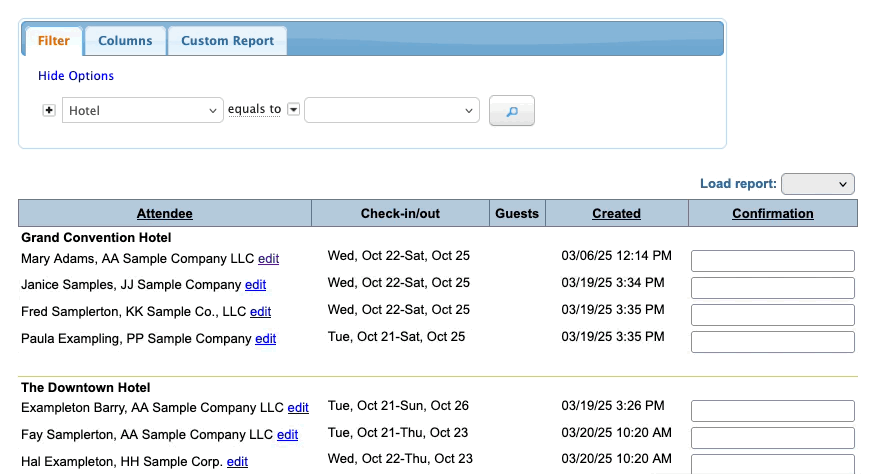Screen dimensions: 876x474
Task: Click the plus icon to add filter
Action: [x=49, y=110]
